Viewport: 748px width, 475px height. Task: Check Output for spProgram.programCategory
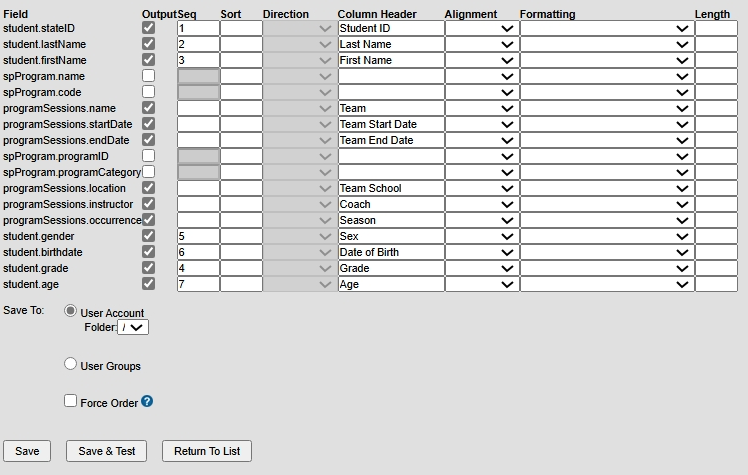tap(148, 172)
